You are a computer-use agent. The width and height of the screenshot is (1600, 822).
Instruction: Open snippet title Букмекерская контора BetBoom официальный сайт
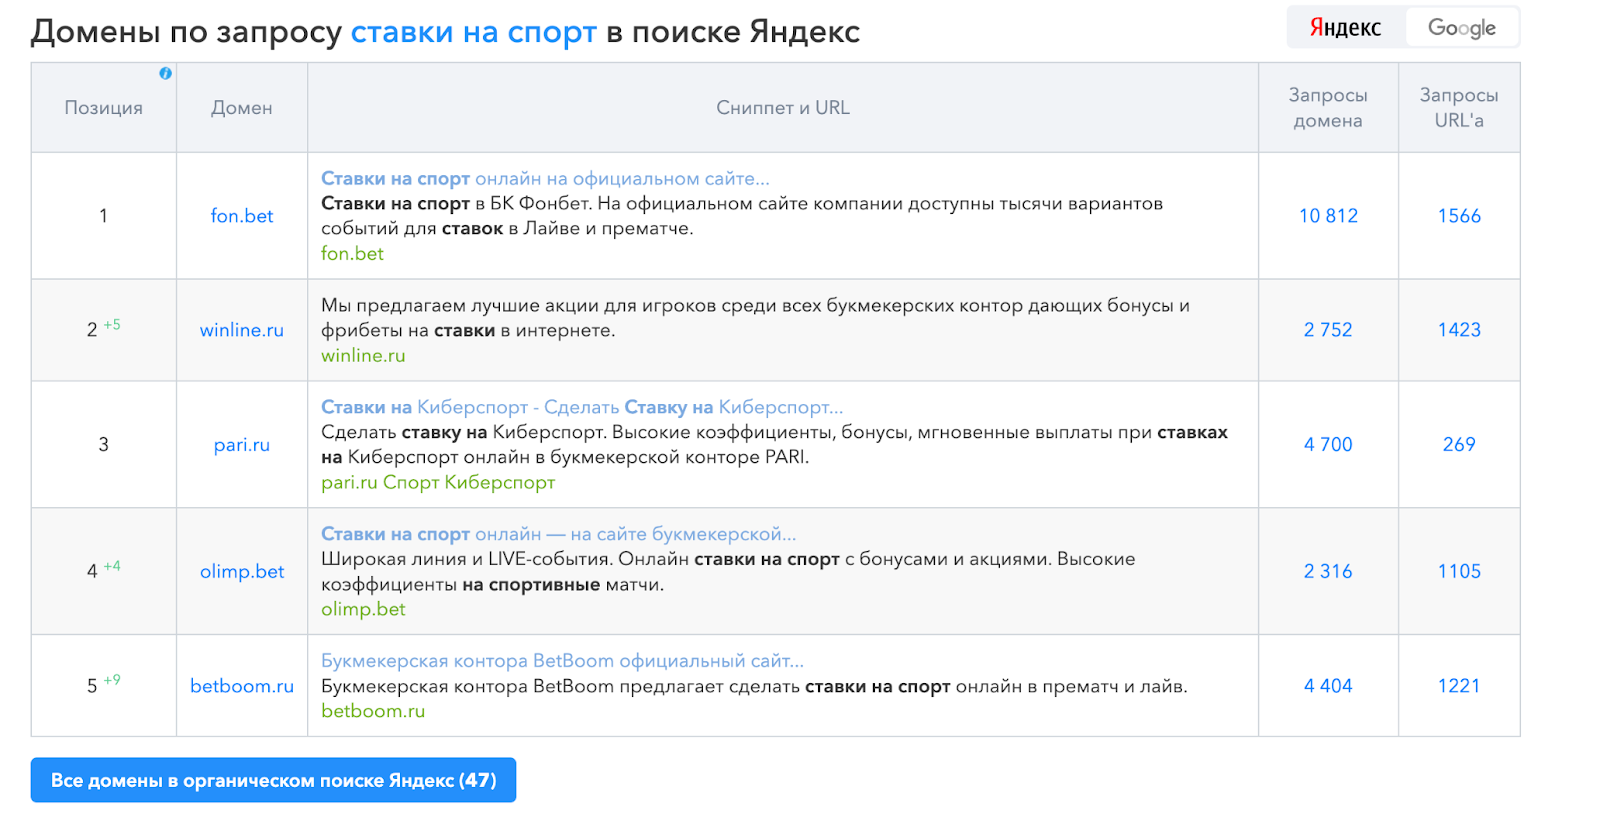tap(562, 661)
